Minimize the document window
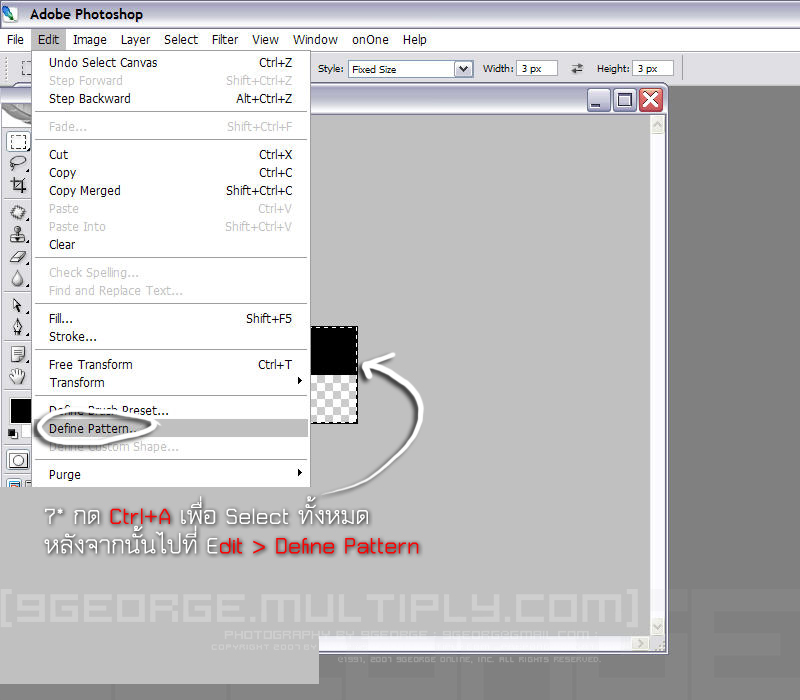 point(598,99)
